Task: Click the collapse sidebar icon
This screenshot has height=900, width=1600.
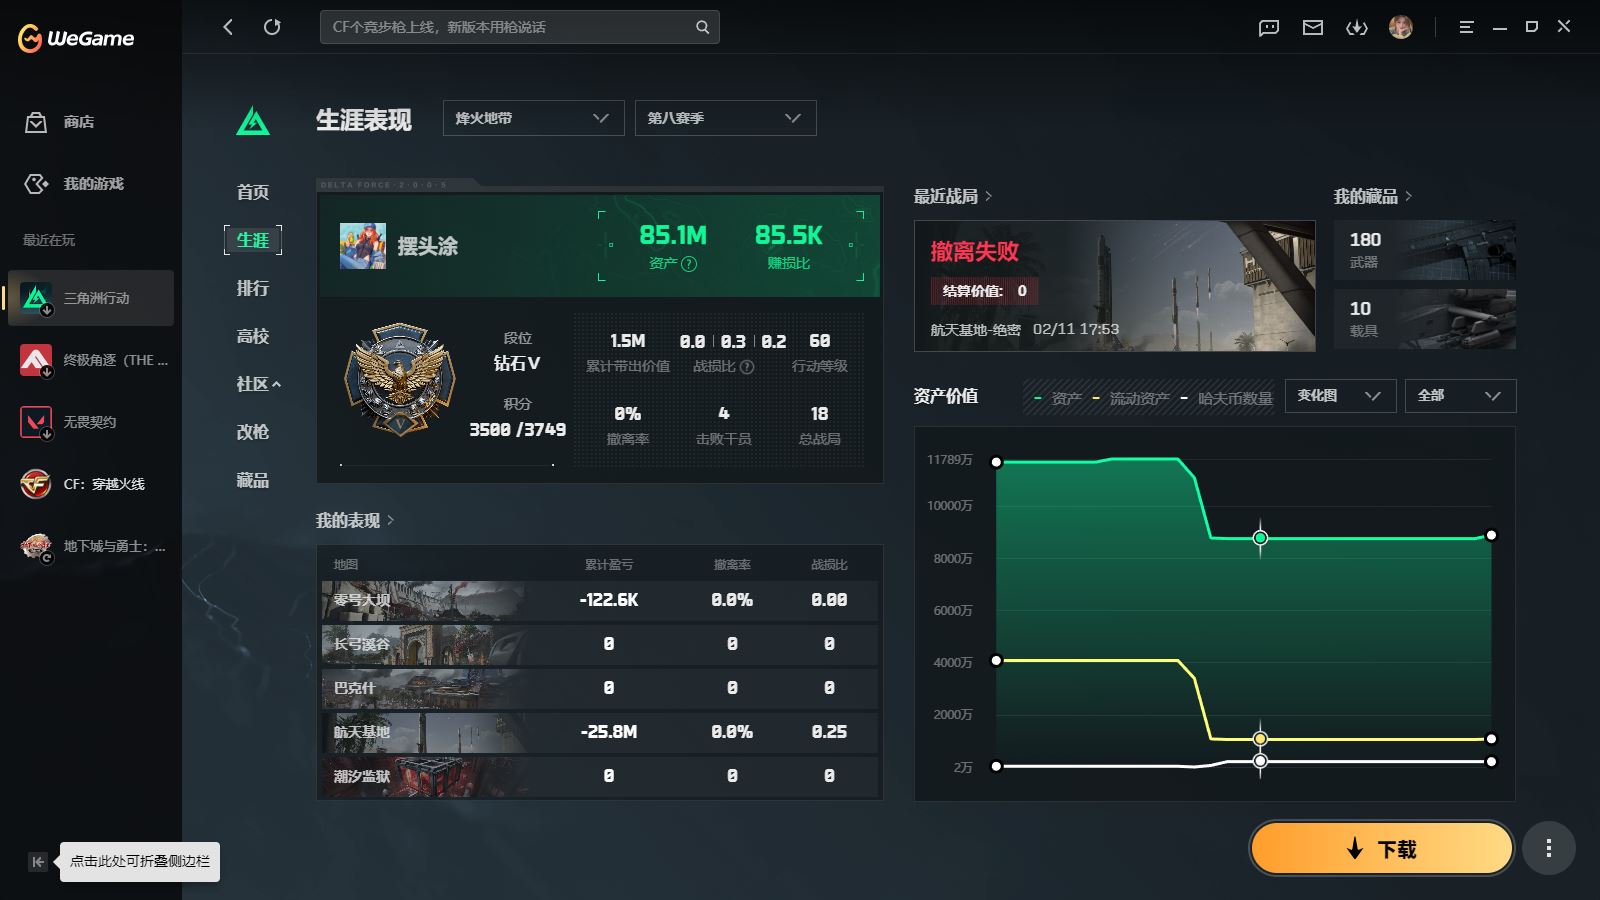Action: [x=37, y=861]
